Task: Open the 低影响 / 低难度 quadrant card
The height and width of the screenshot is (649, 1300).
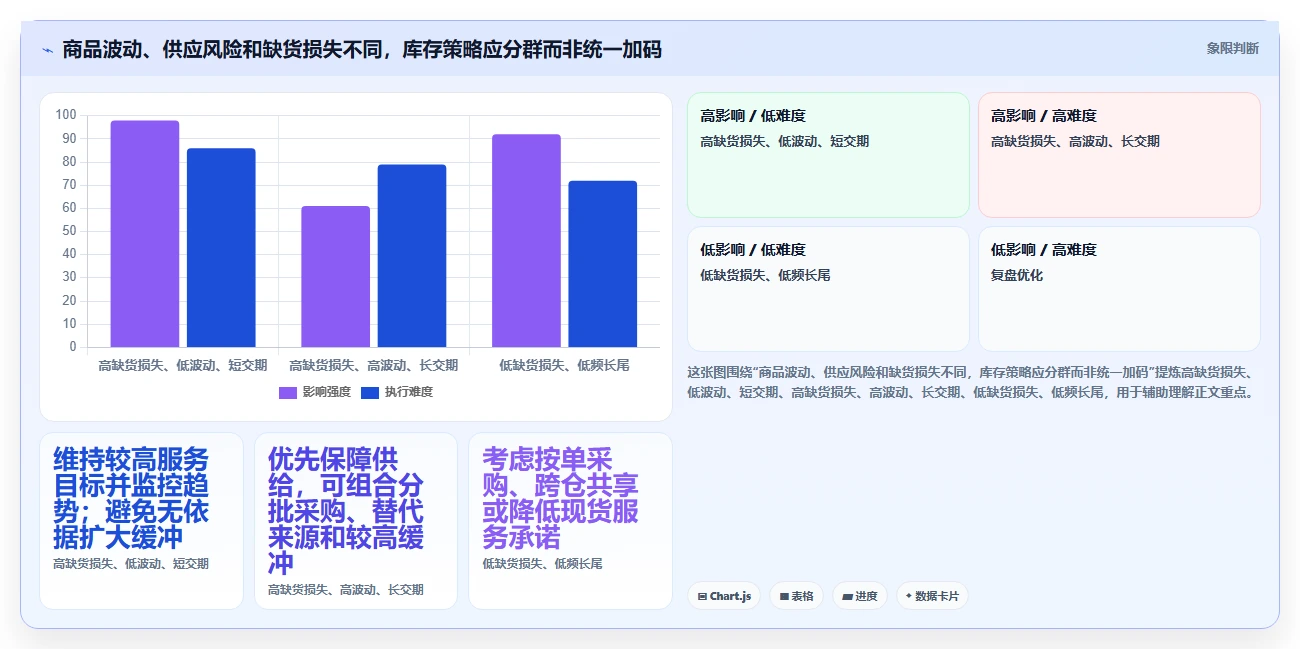Action: [828, 289]
